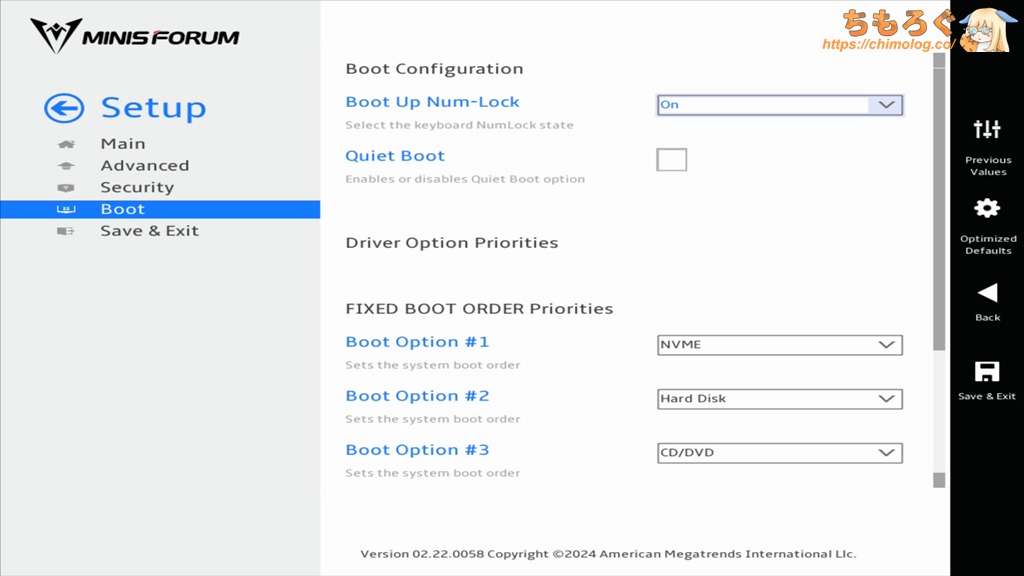1024x576 pixels.
Task: Select the Boot menu item
Action: 123,209
